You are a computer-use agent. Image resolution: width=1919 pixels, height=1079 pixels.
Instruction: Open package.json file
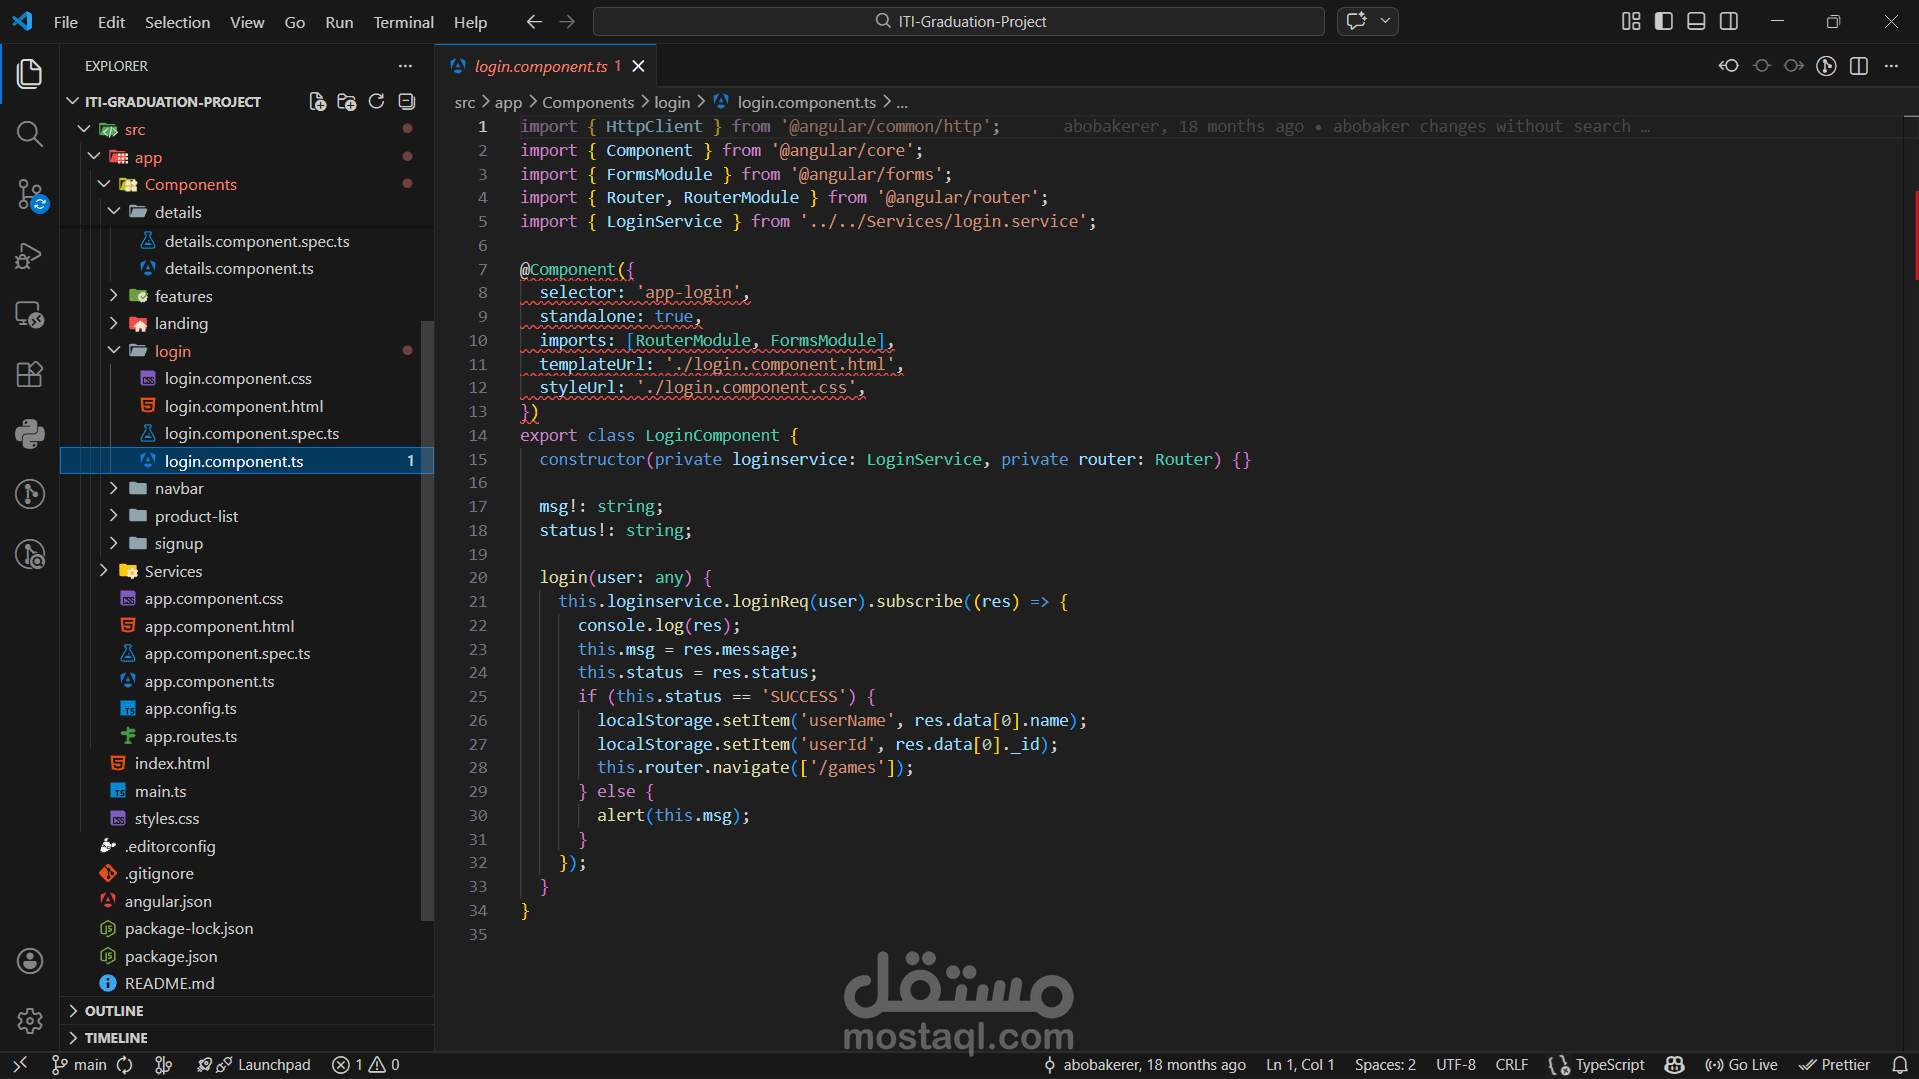171,956
